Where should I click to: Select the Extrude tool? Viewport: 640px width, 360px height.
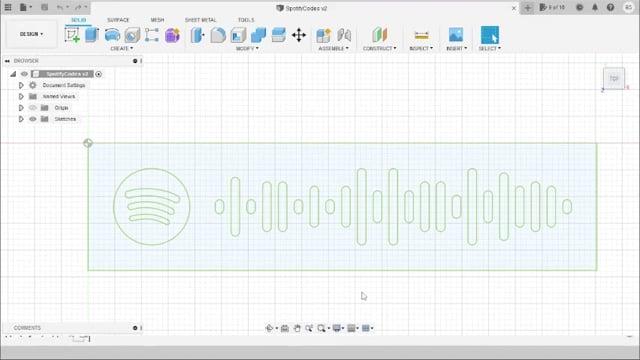(92, 35)
